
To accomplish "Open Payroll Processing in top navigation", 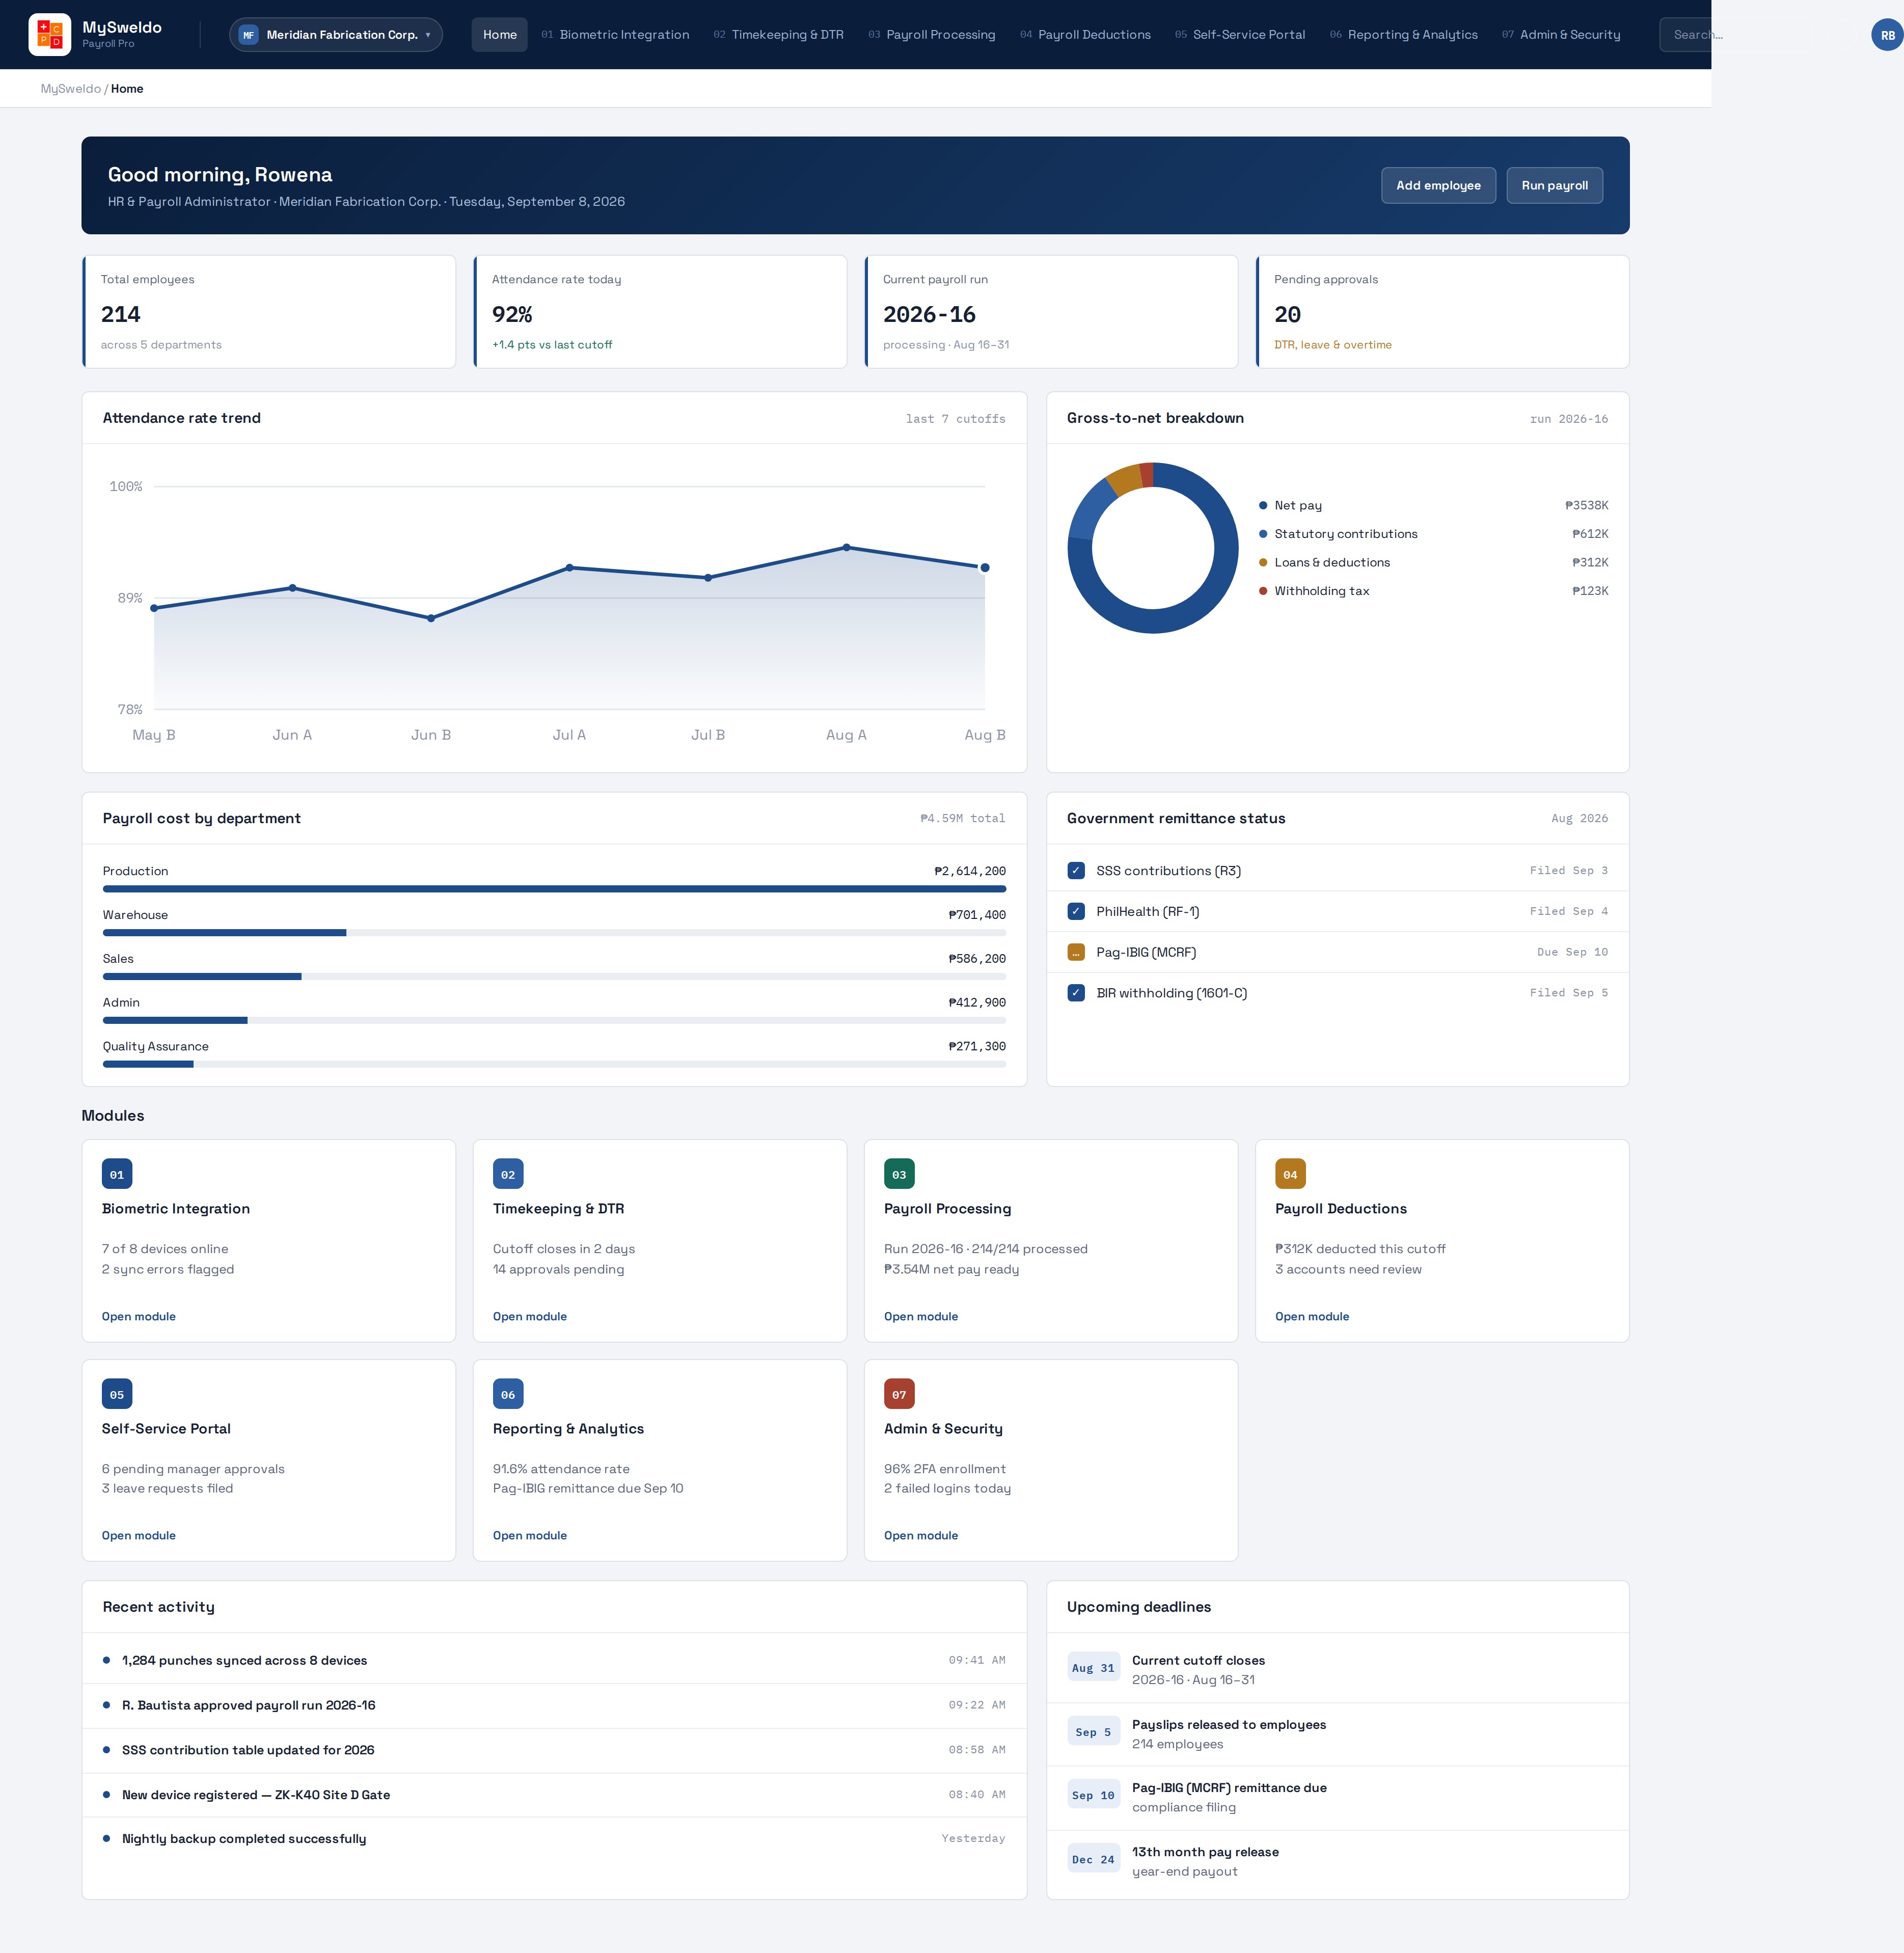I will 932,35.
